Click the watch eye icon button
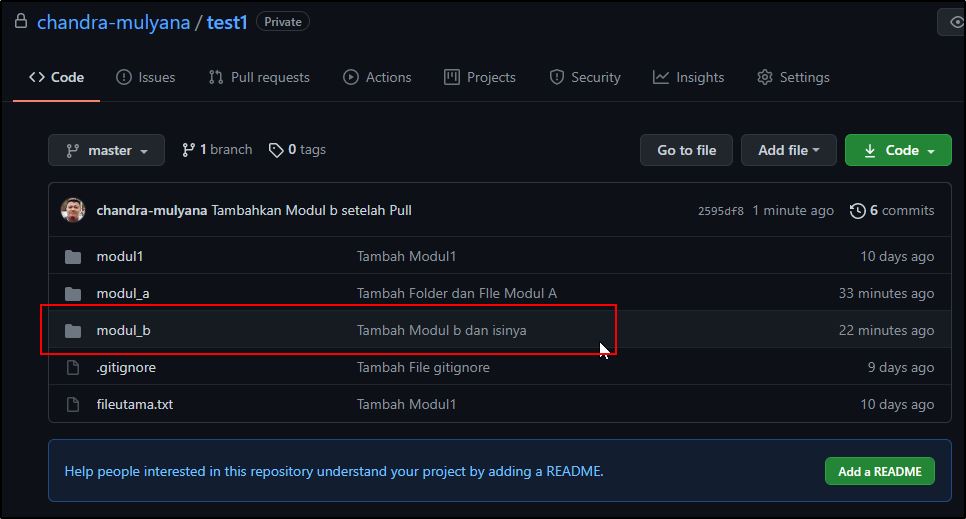Screen dimensions: 966x519 [956, 22]
